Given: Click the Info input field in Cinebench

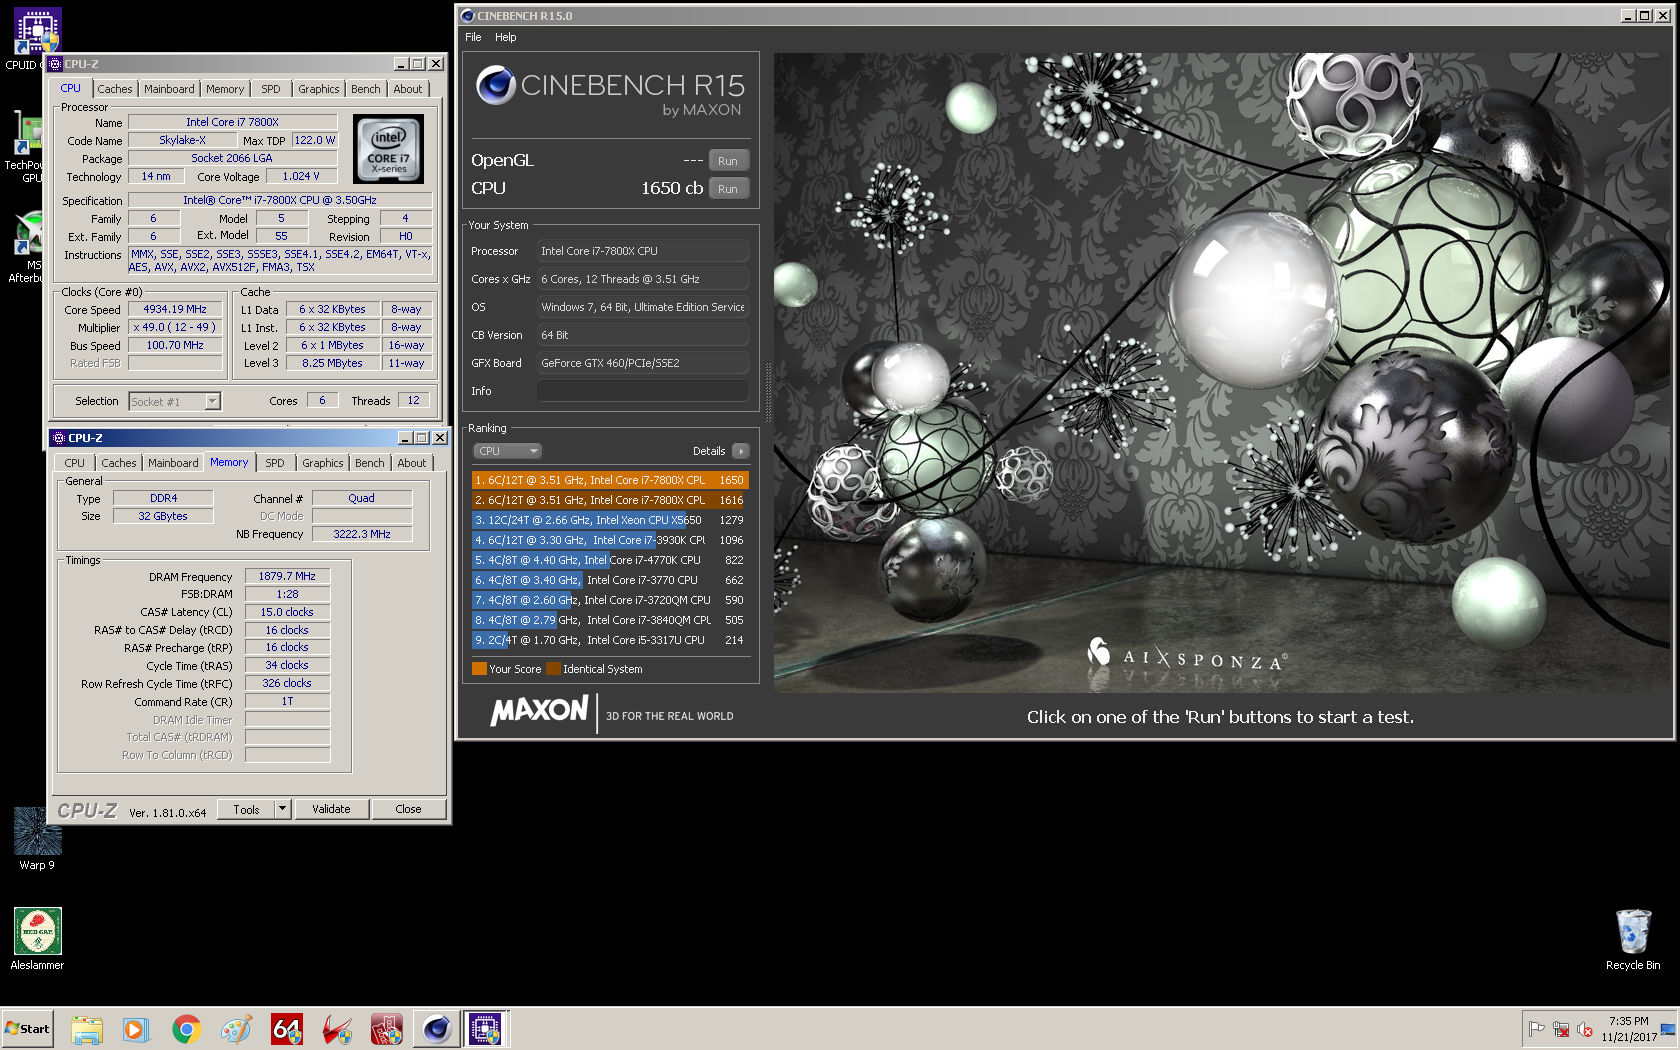Looking at the screenshot, I should (643, 391).
